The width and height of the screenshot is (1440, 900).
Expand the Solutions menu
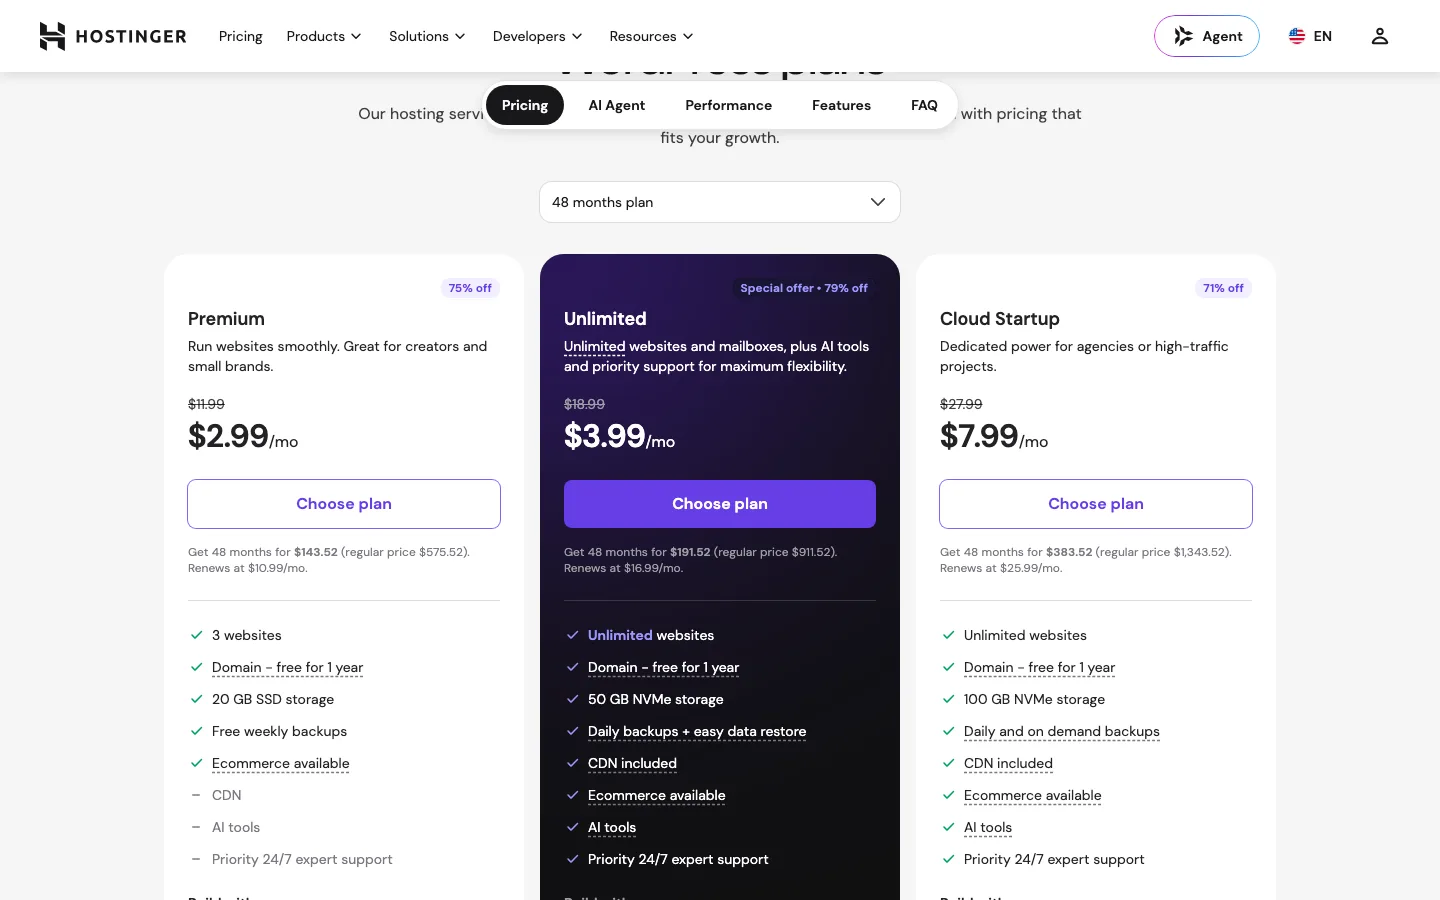pyautogui.click(x=427, y=36)
